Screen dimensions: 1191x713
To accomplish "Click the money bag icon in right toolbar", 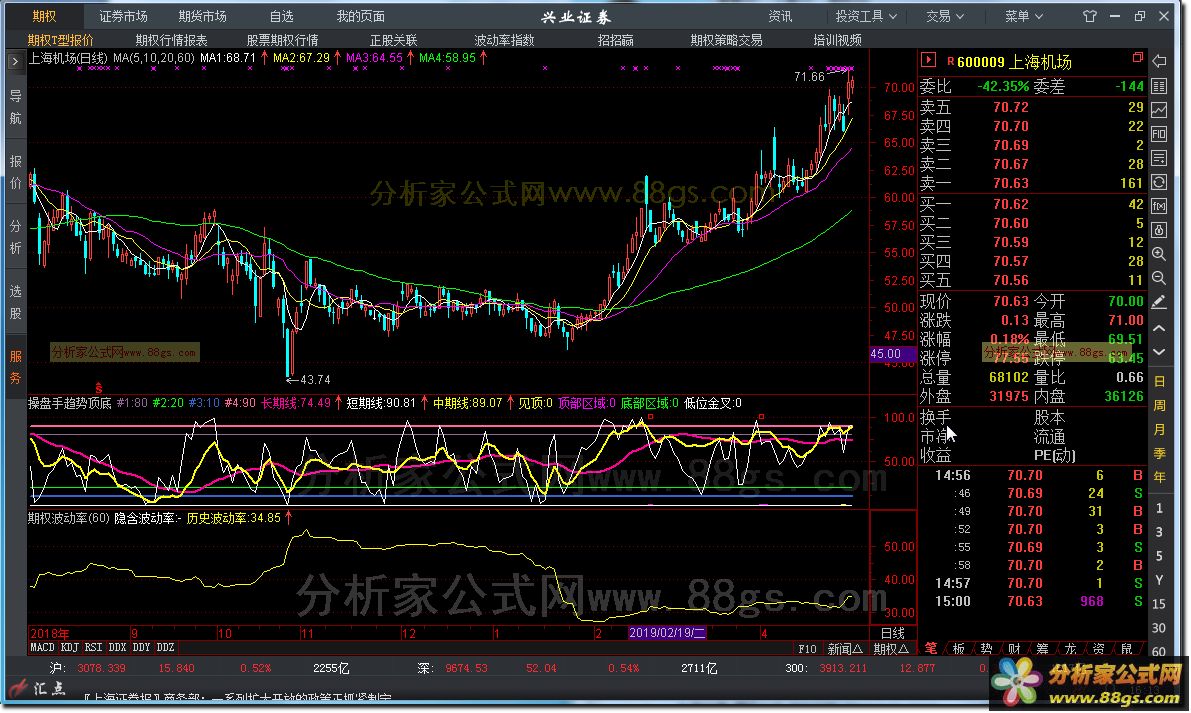I will click(x=1159, y=230).
